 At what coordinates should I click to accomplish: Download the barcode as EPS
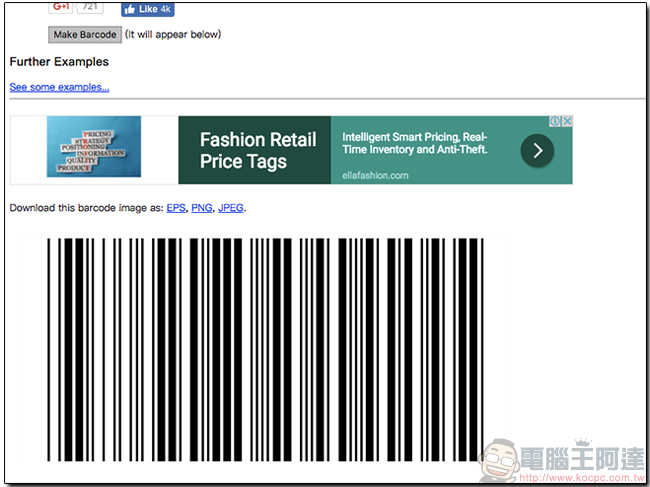click(176, 208)
